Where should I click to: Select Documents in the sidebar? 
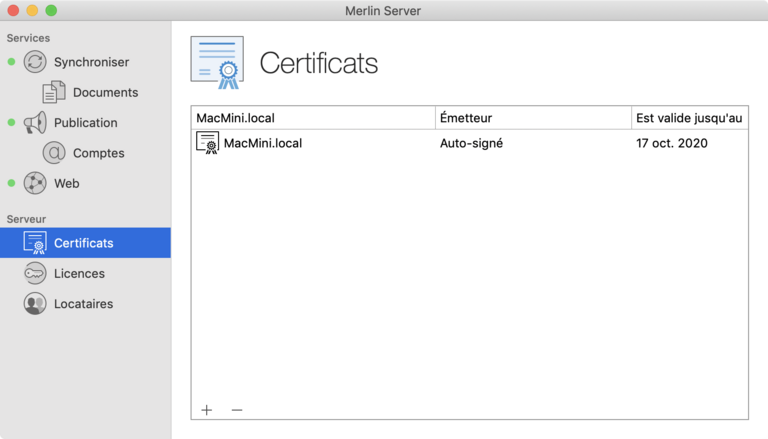[105, 93]
